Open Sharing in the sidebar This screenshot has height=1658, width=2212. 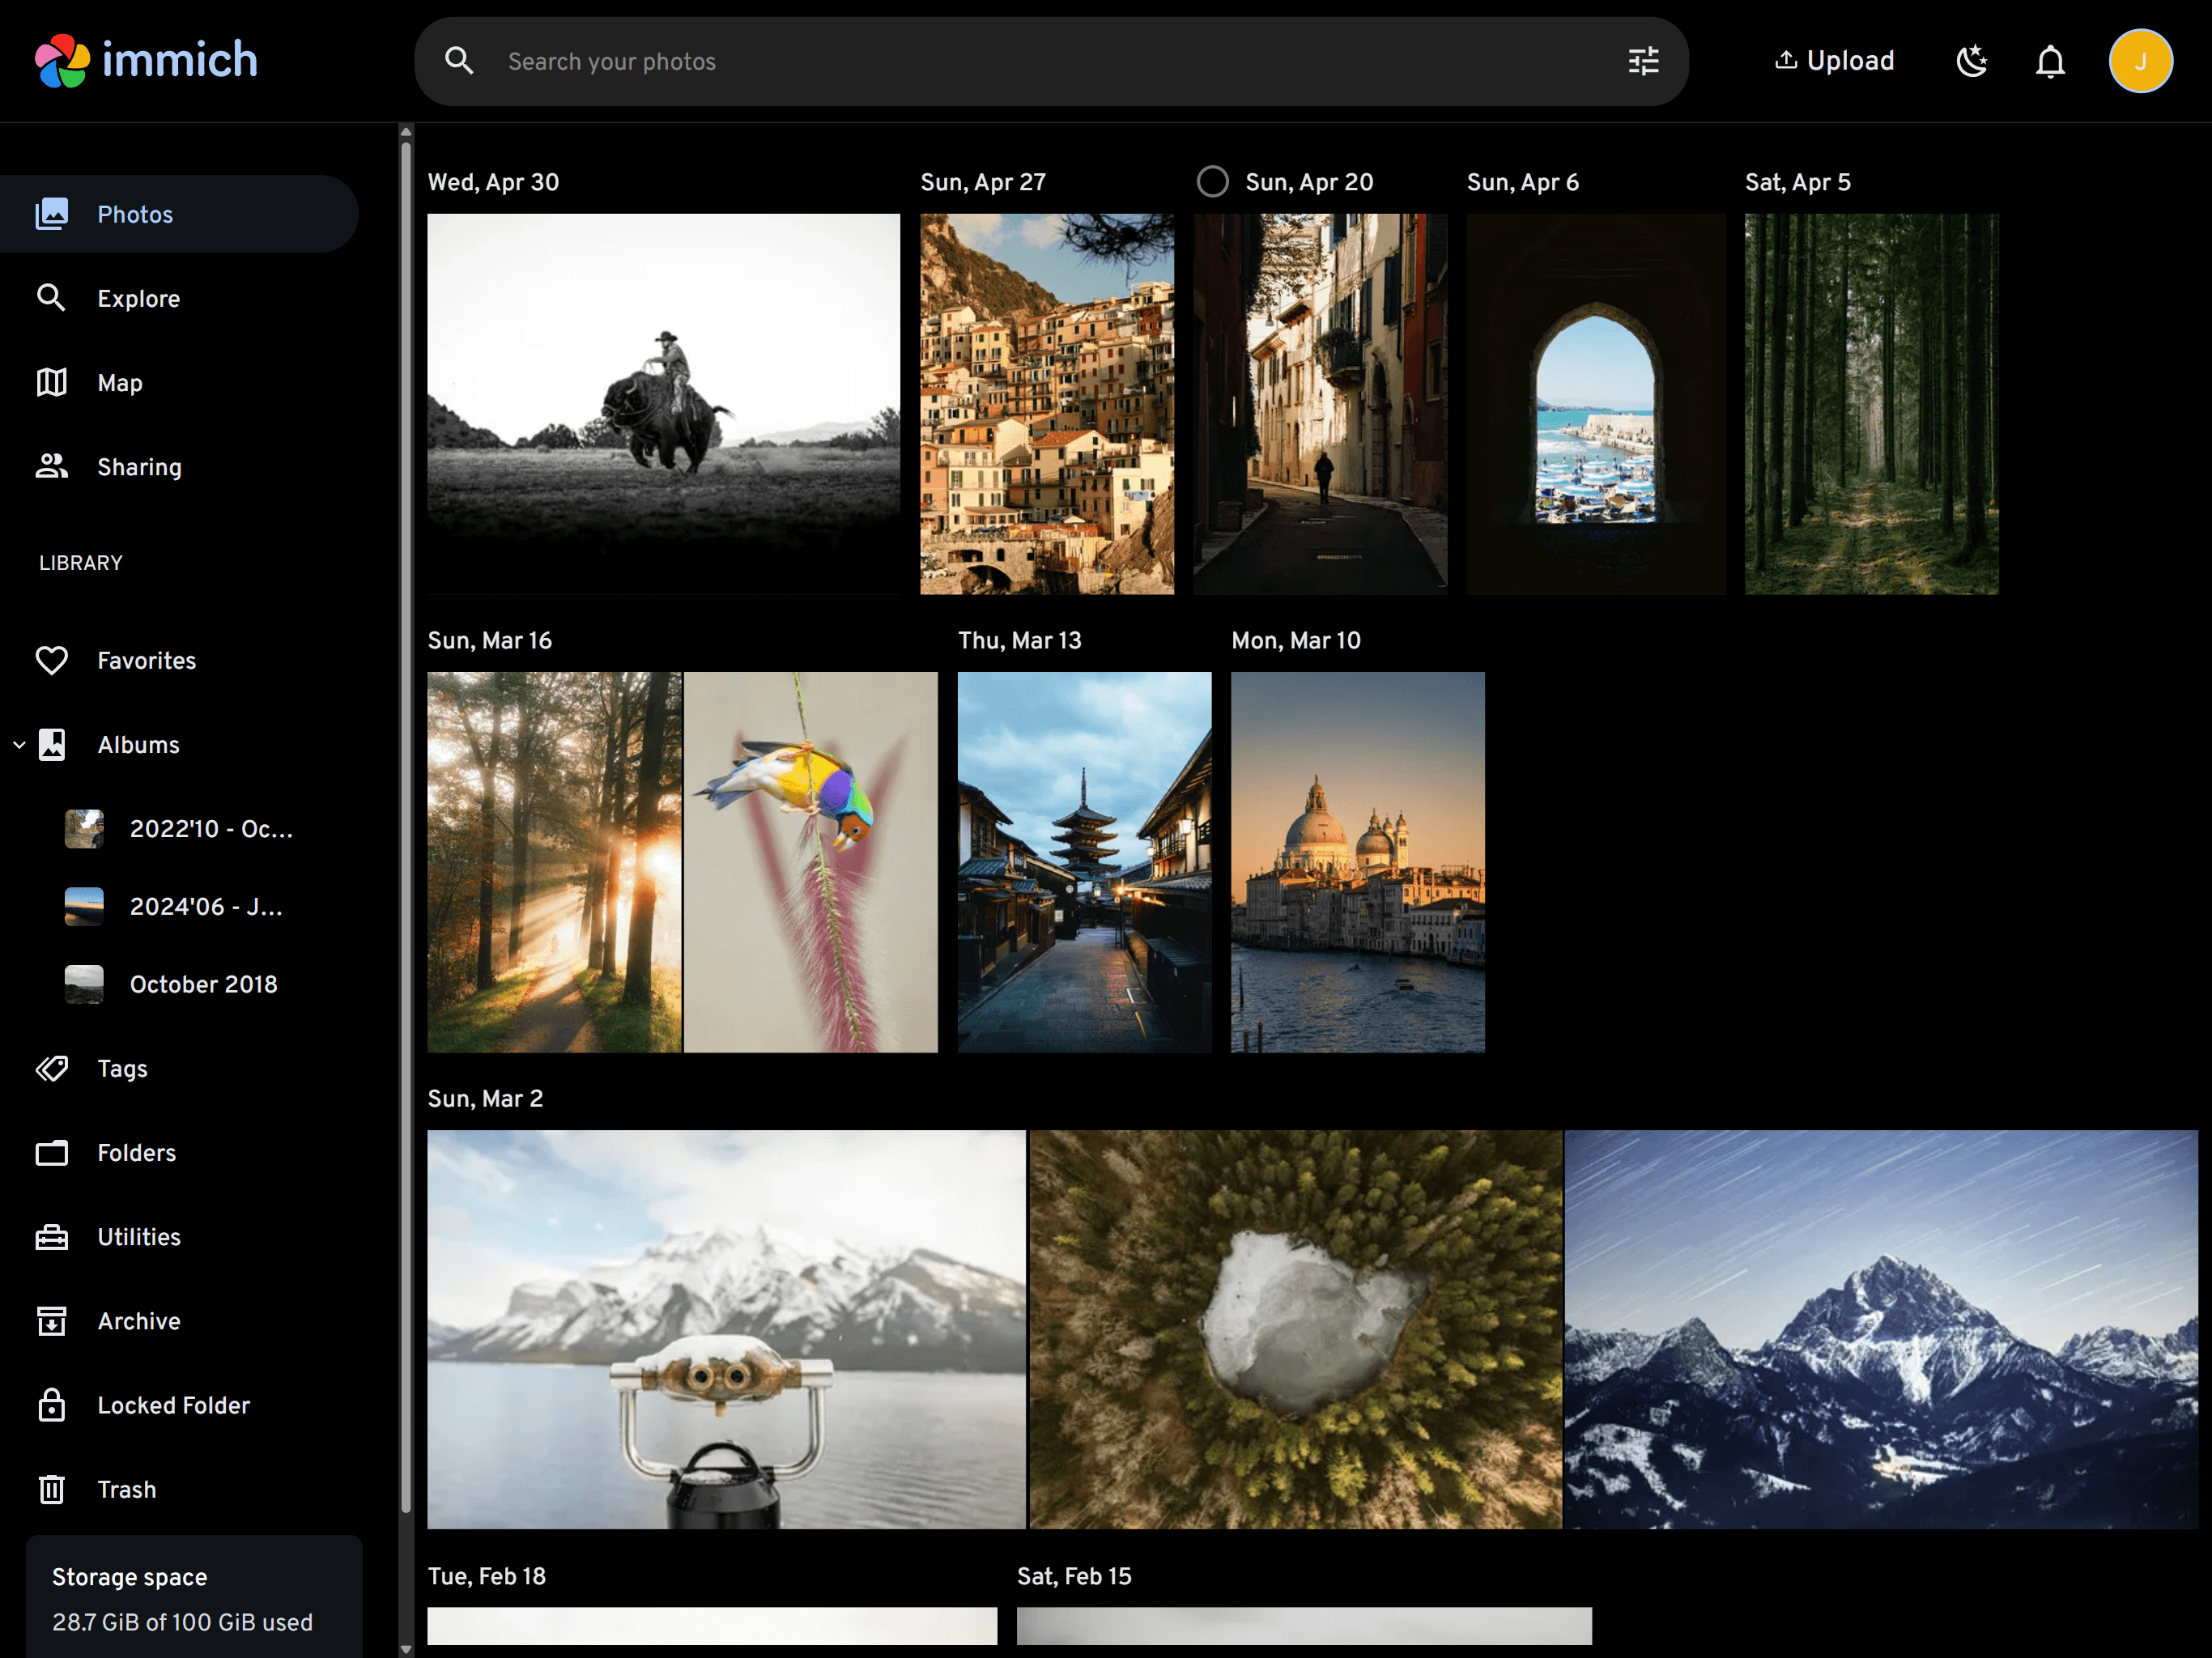pyautogui.click(x=179, y=466)
